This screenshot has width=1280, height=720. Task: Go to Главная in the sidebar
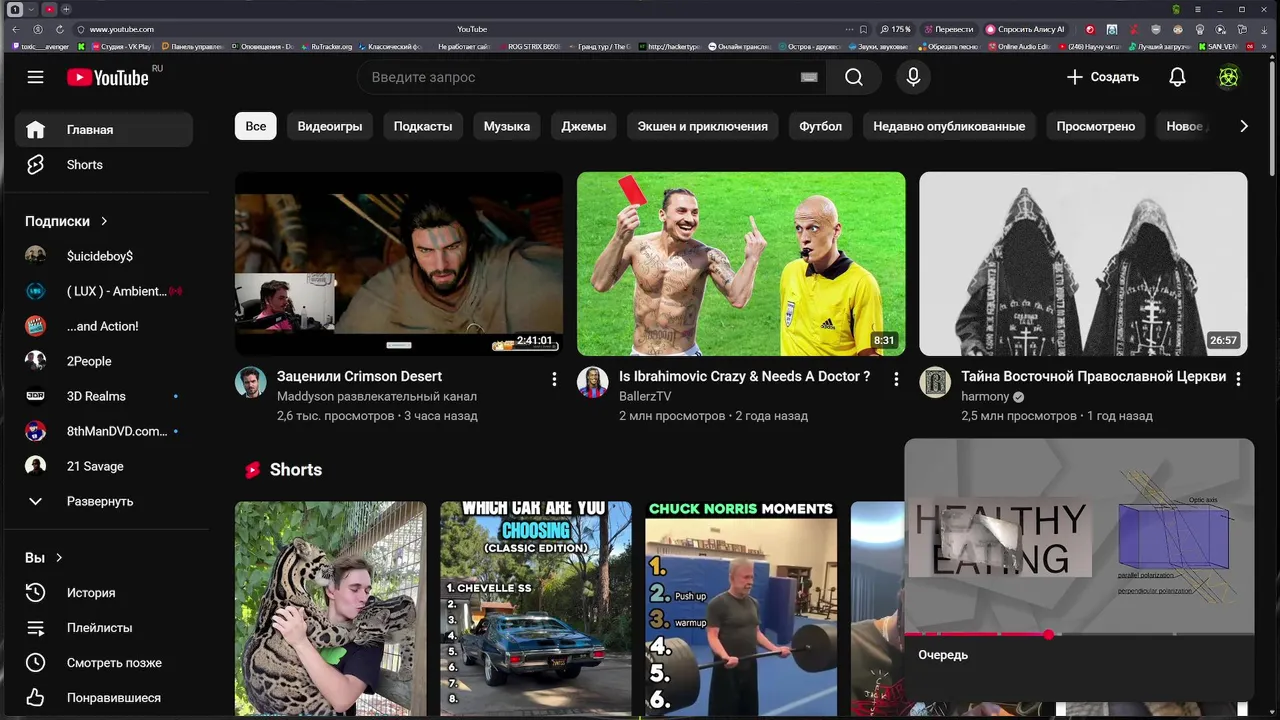point(104,130)
